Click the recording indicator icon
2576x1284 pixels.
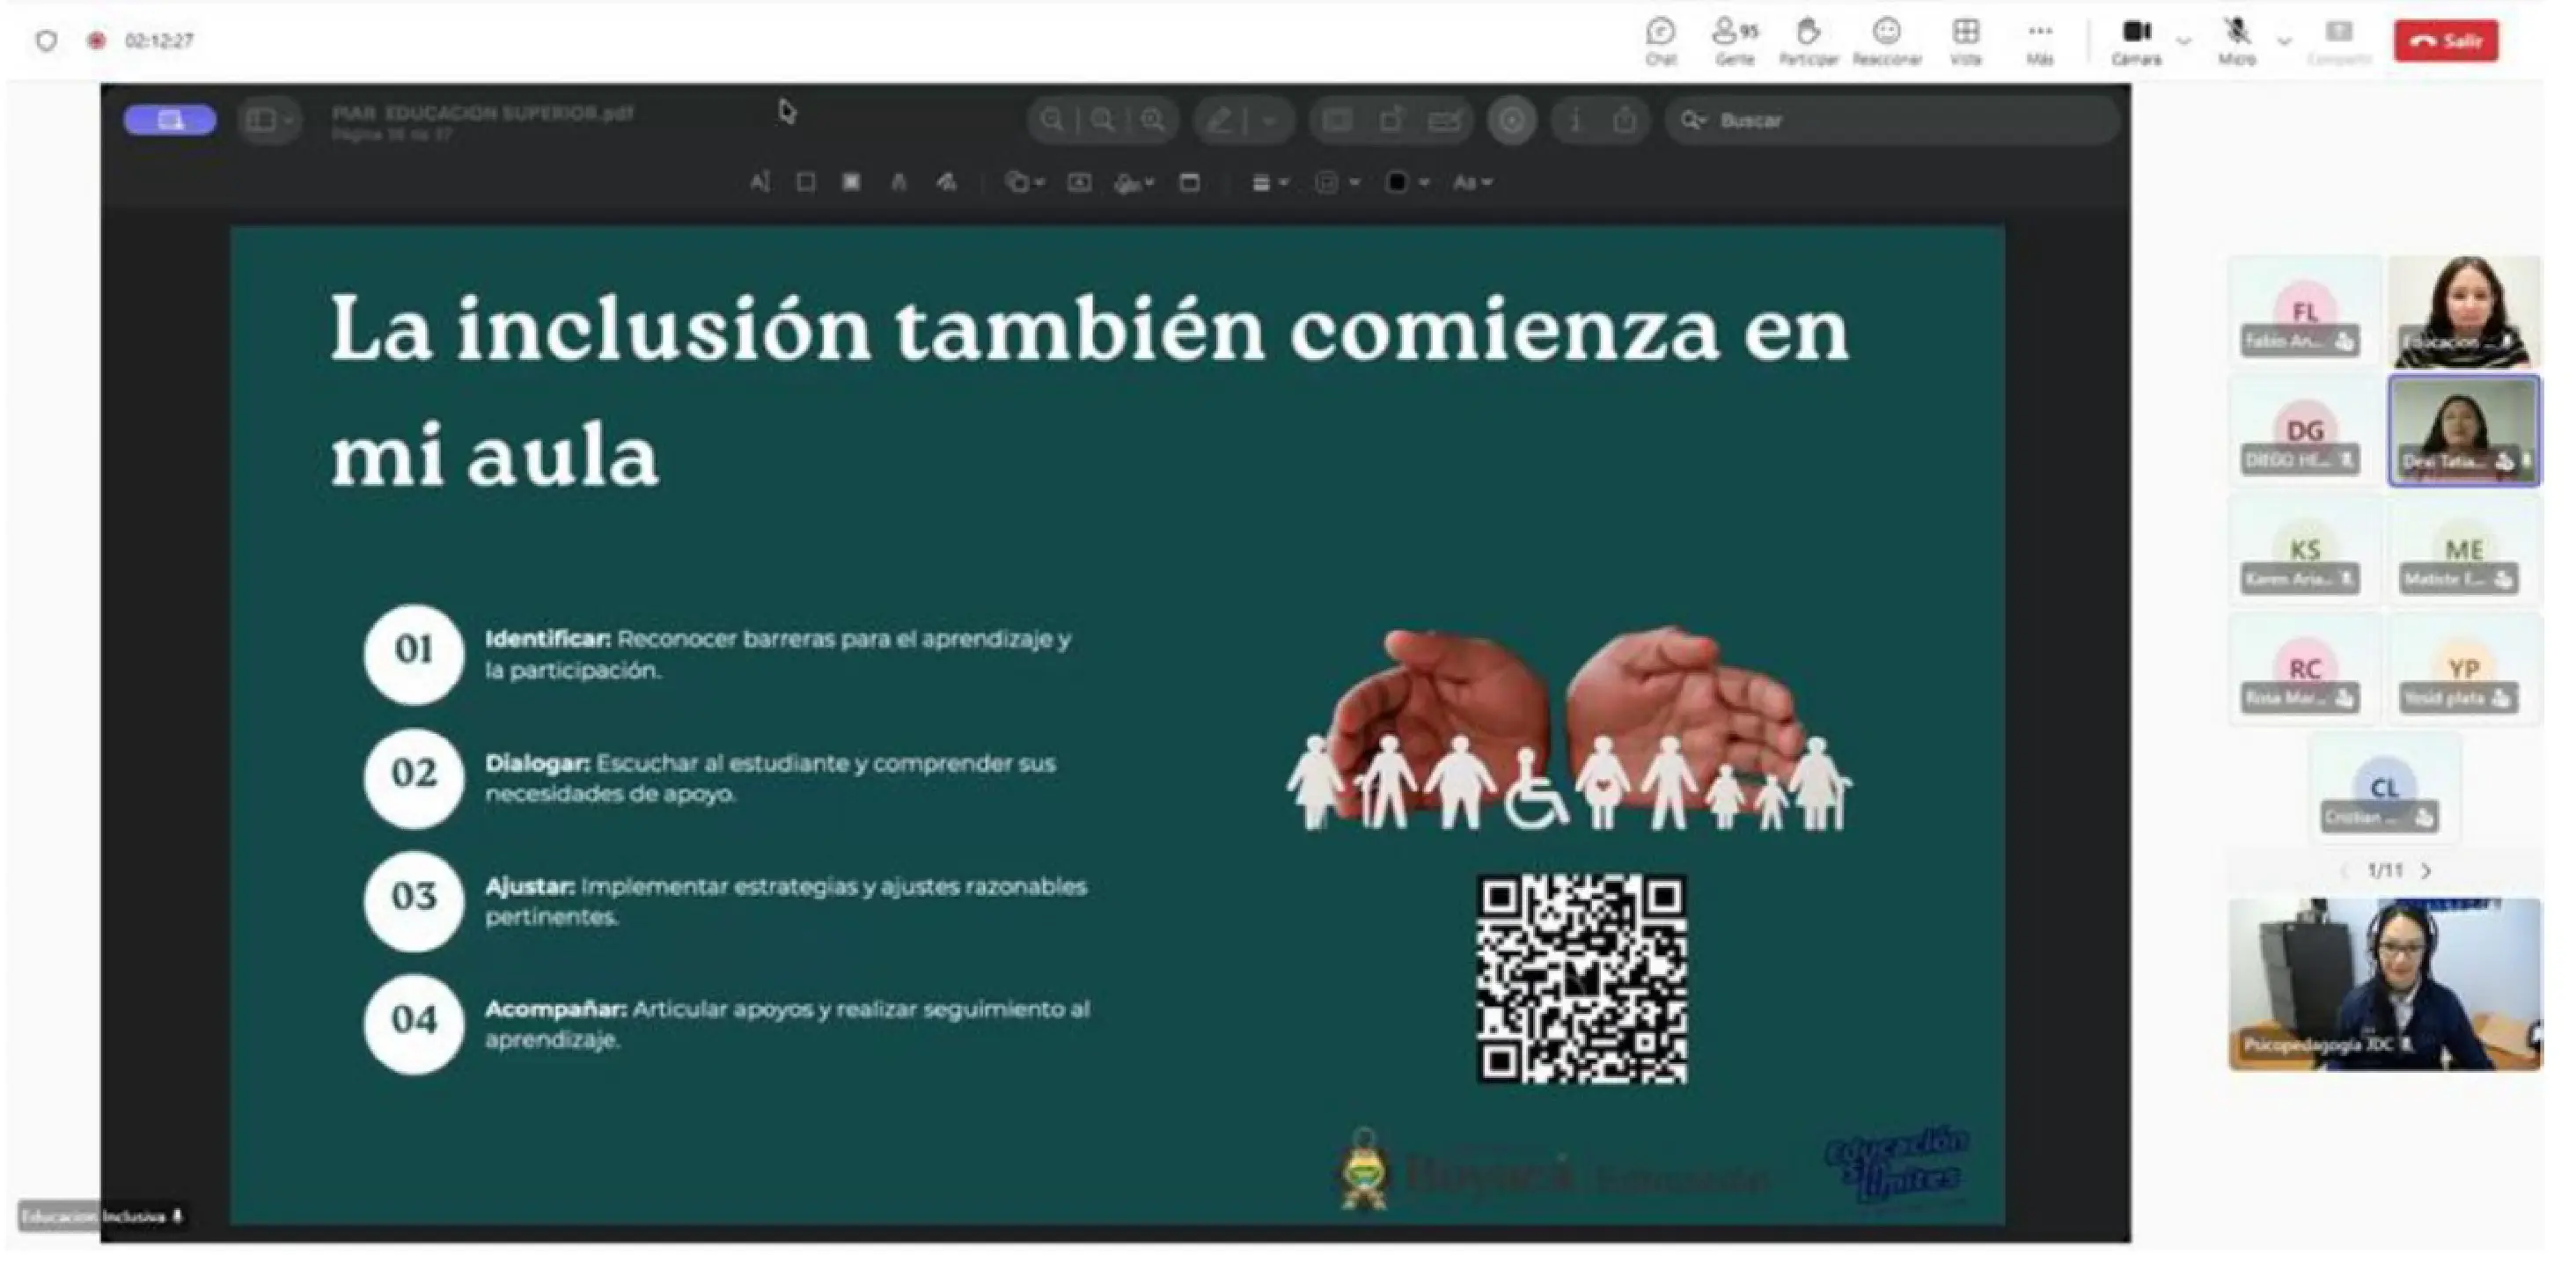(96, 41)
